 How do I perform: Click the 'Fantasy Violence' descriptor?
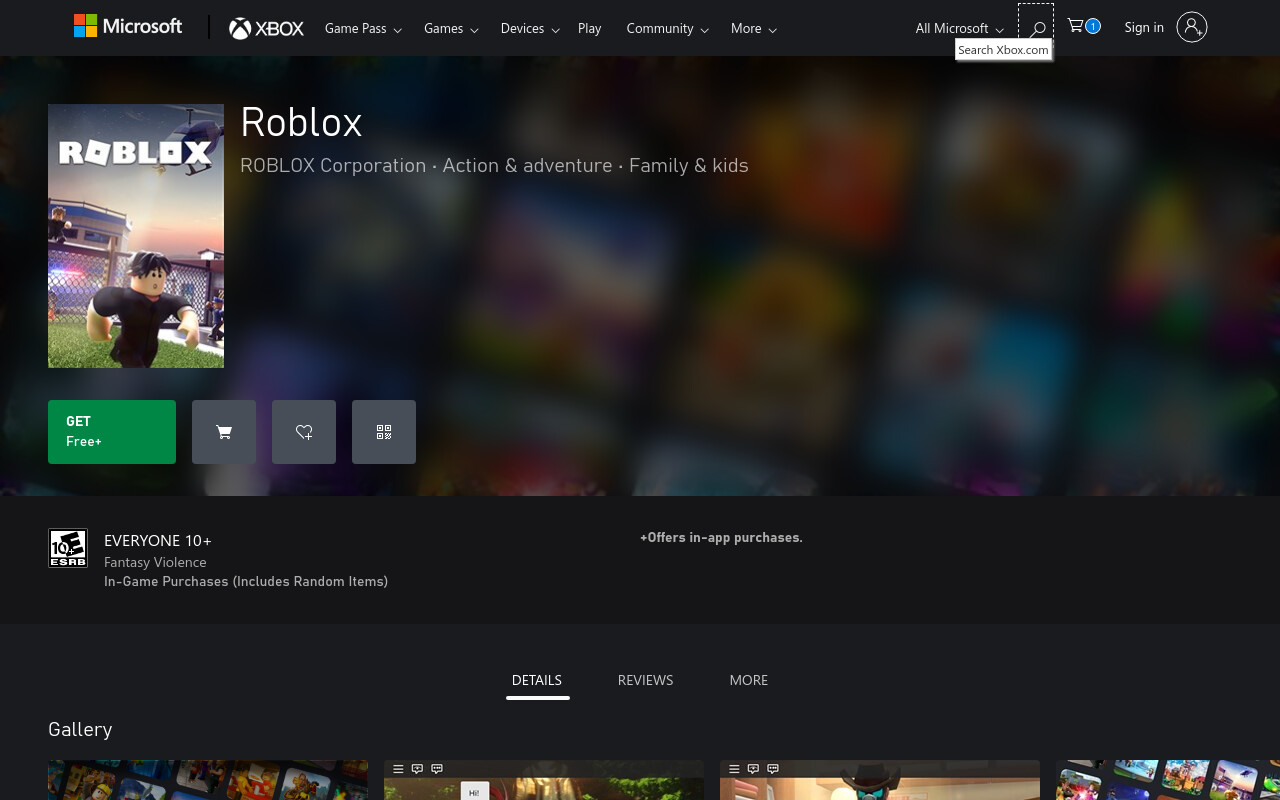[155, 562]
